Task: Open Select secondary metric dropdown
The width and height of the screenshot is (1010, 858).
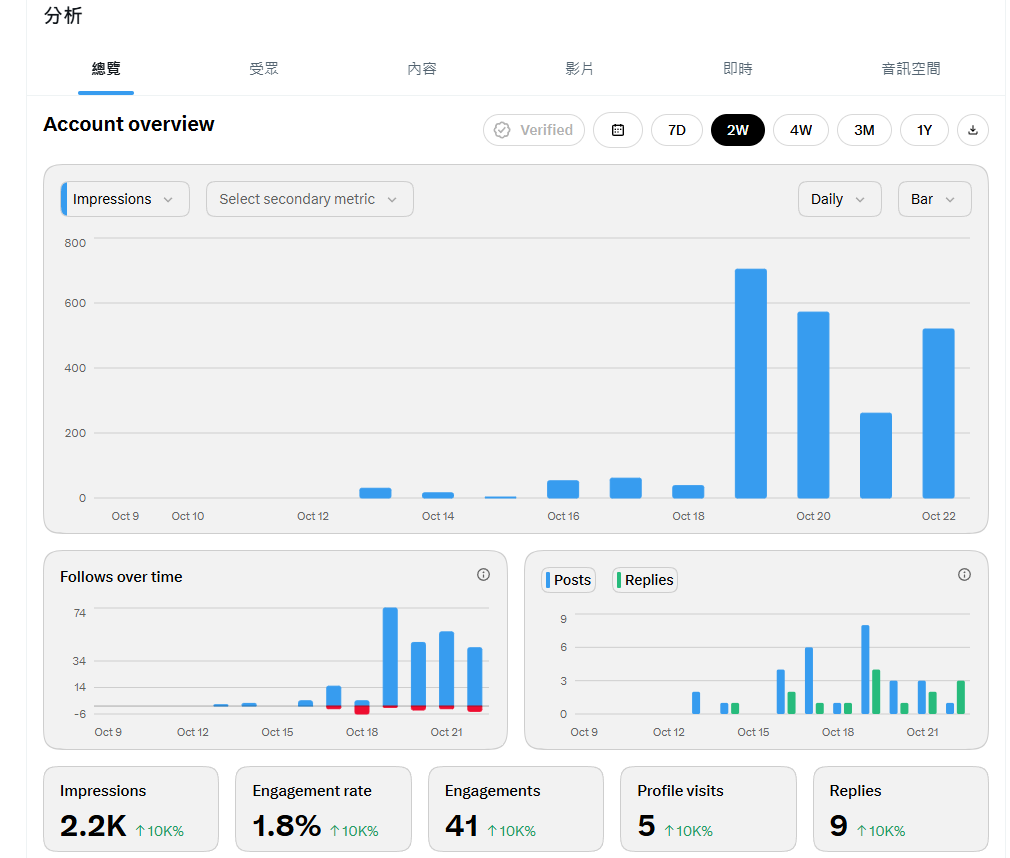Action: (x=309, y=199)
